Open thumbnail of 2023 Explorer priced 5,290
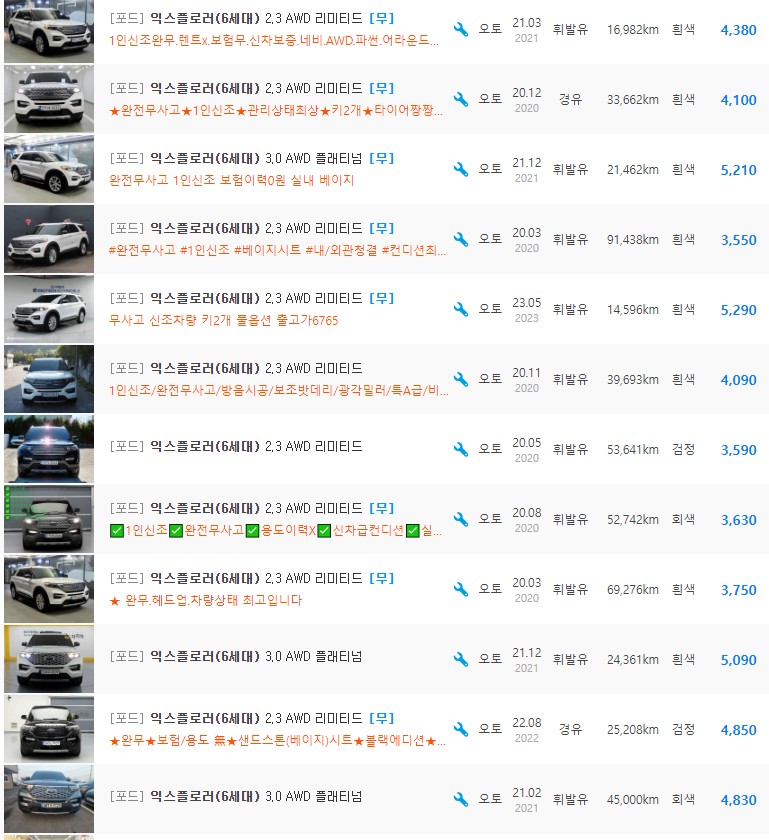 (49, 309)
